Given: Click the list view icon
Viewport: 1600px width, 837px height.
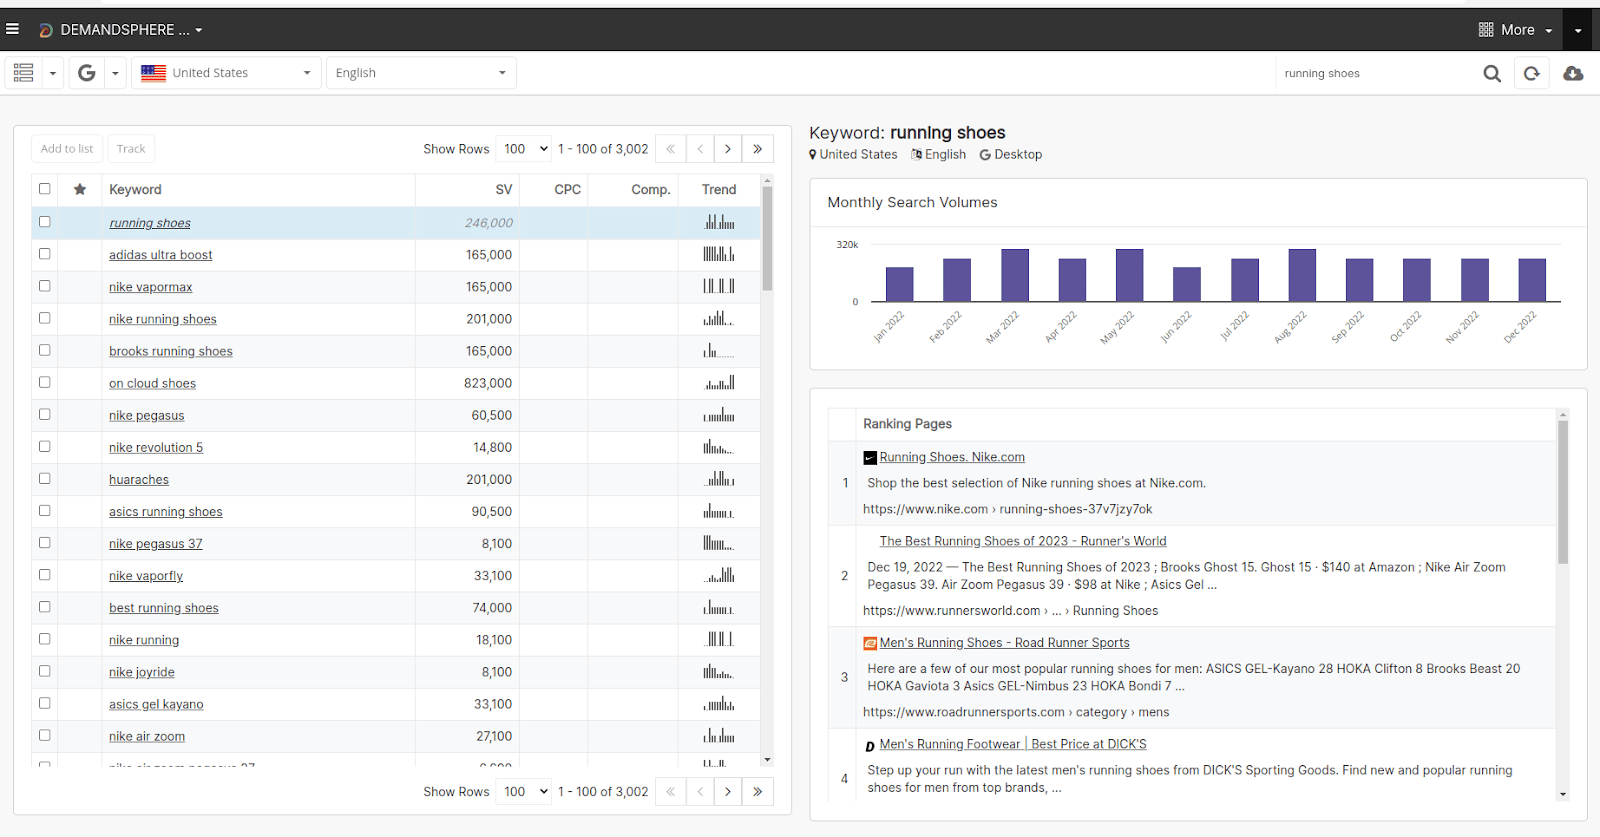Looking at the screenshot, I should point(24,73).
